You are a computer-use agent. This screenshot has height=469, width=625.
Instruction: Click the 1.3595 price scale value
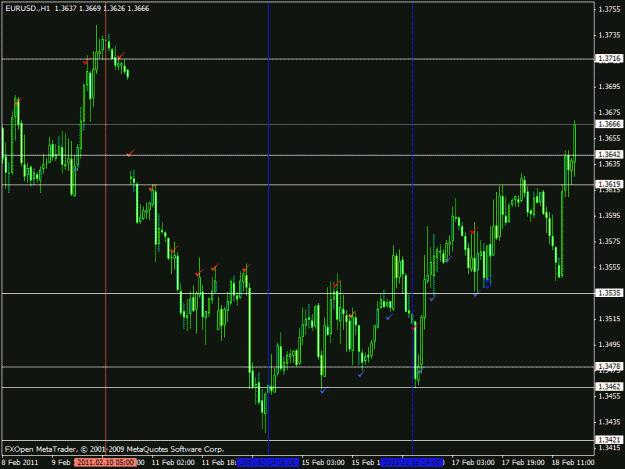[609, 215]
